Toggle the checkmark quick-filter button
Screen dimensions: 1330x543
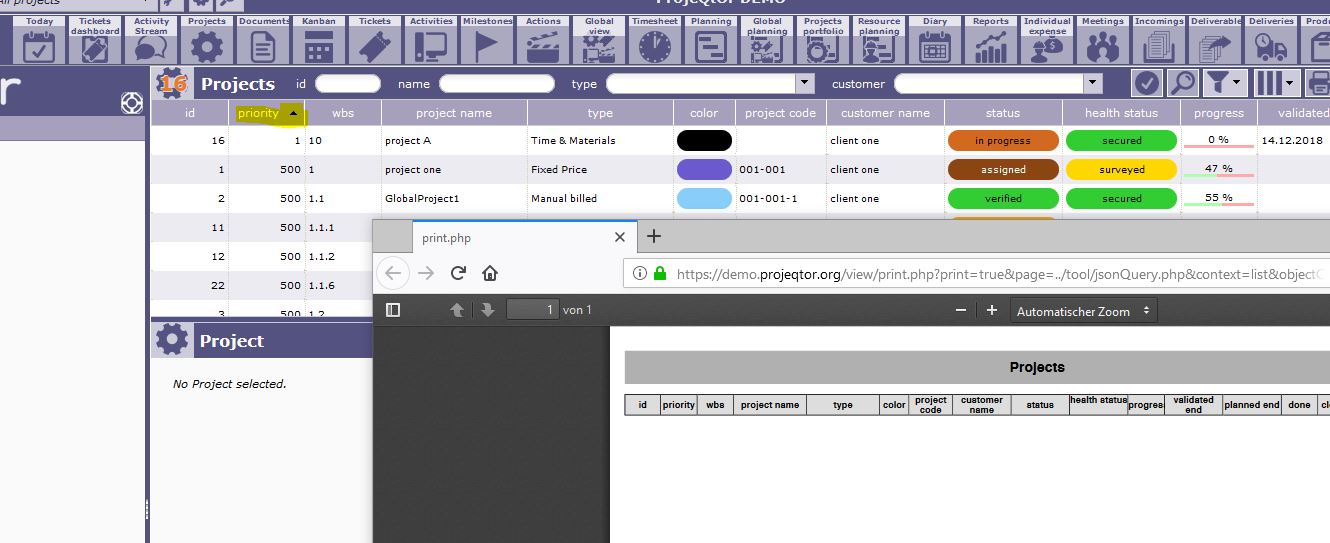point(1146,83)
